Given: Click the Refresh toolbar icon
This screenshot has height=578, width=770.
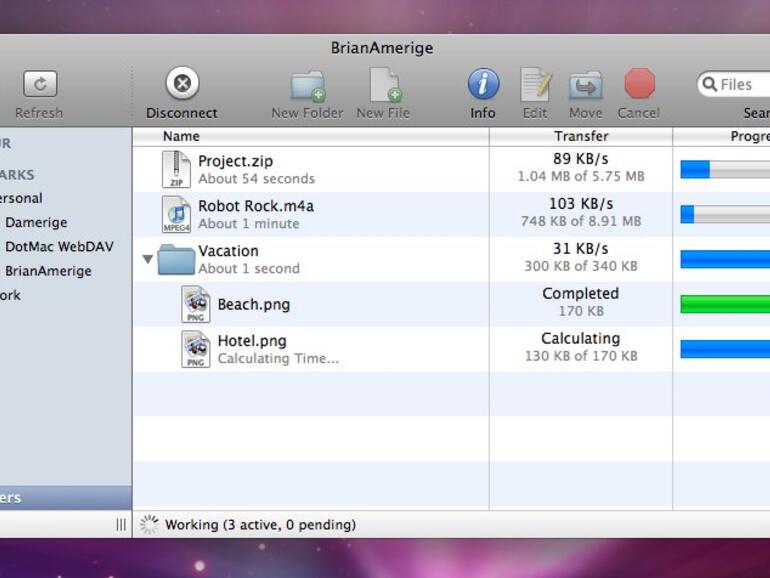Looking at the screenshot, I should point(40,84).
